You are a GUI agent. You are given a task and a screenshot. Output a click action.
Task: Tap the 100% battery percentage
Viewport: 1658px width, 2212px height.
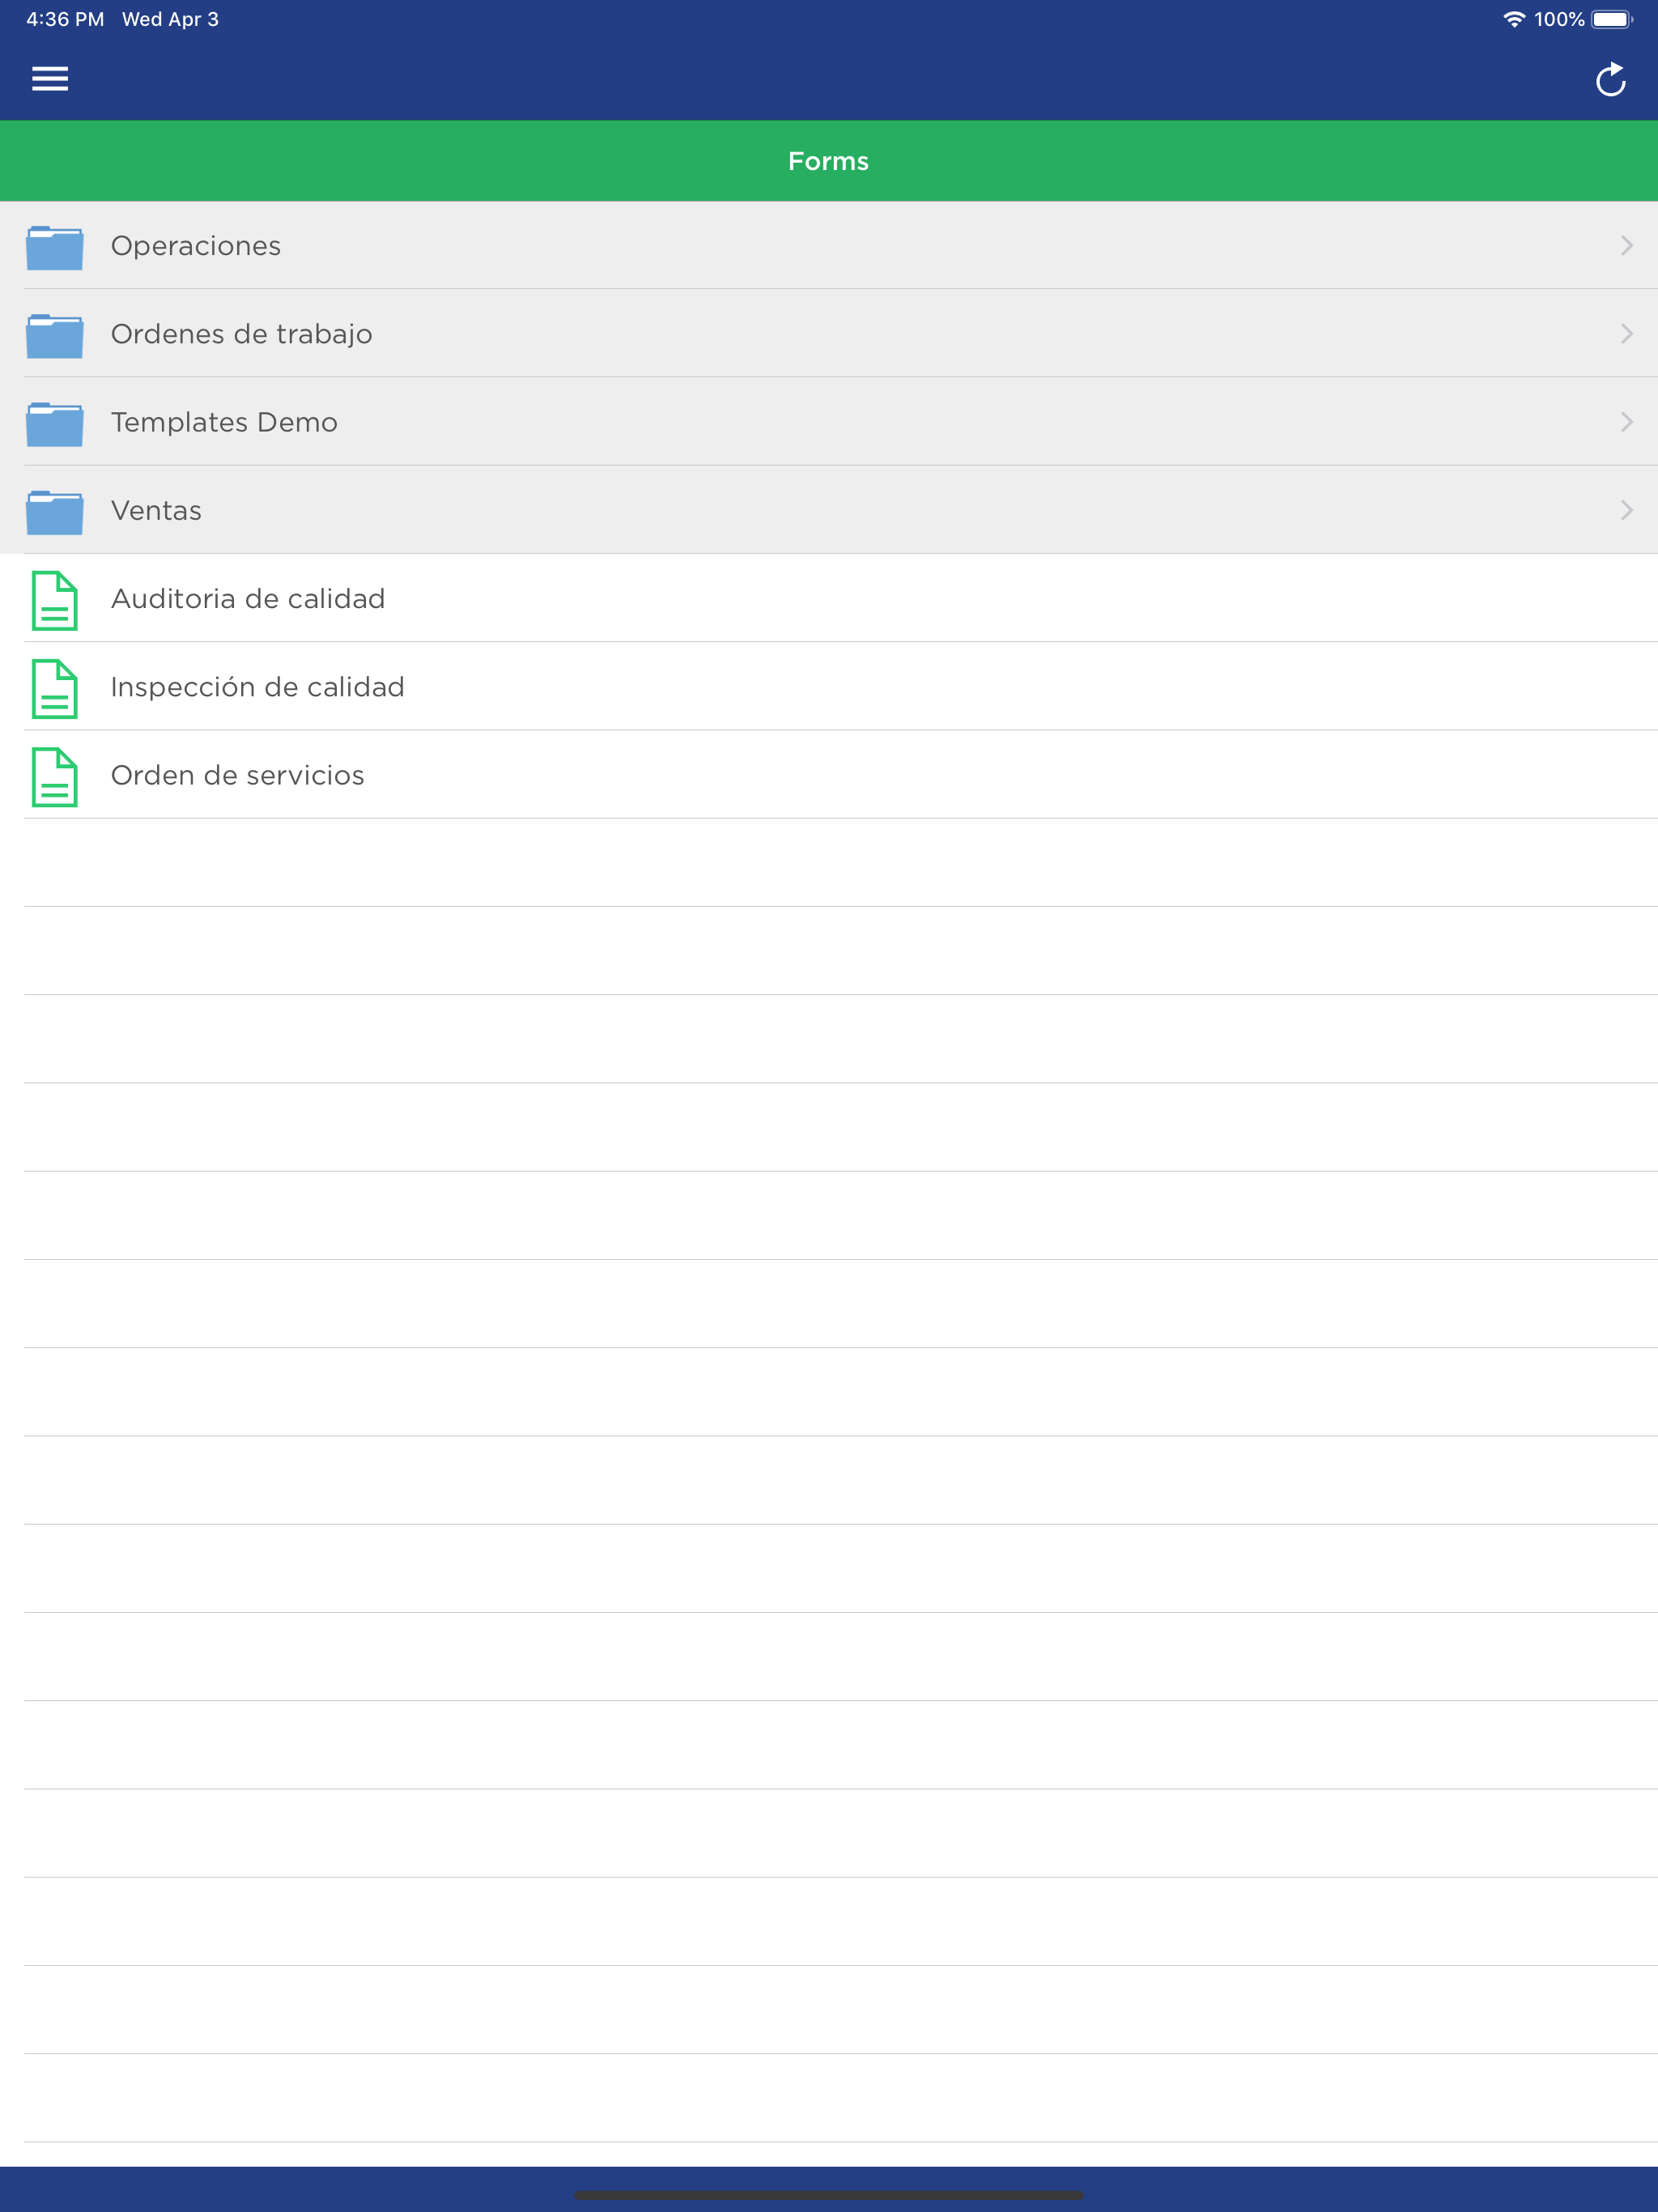1559,19
